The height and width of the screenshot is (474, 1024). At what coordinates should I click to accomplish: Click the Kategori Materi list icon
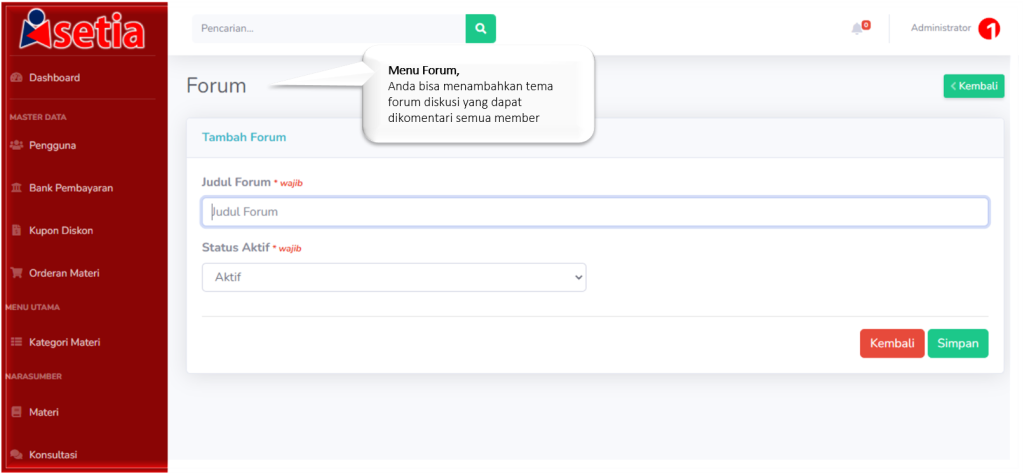click(17, 342)
